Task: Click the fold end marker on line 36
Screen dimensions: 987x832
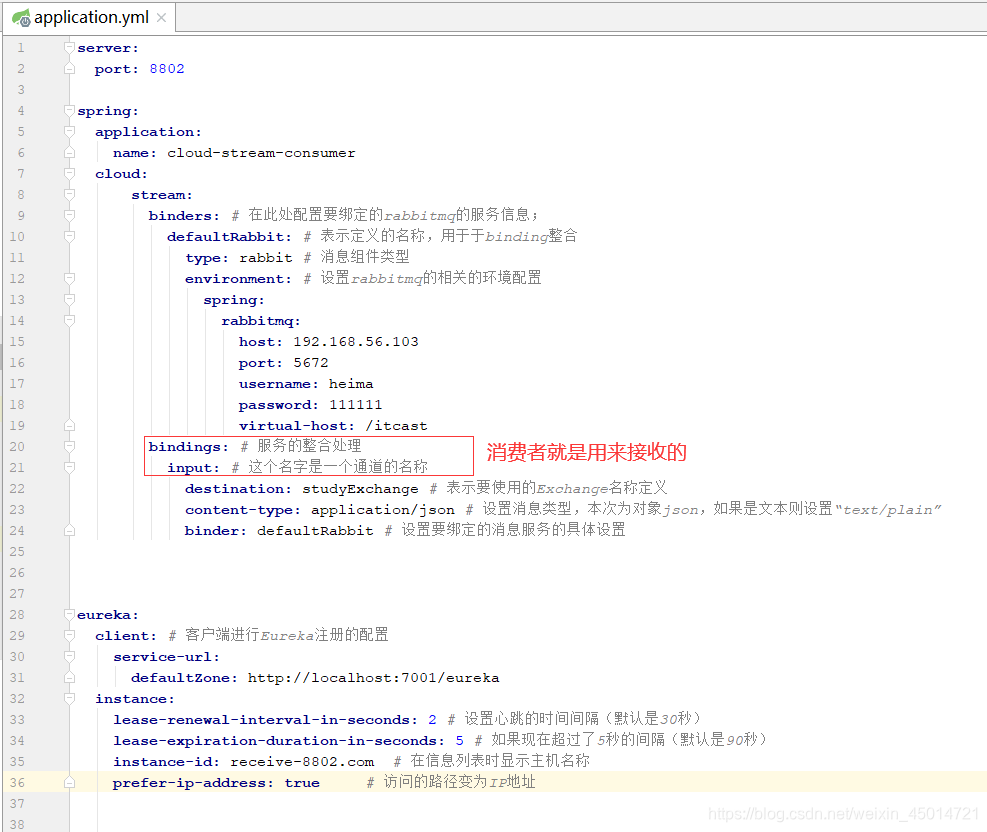Action: [69, 782]
